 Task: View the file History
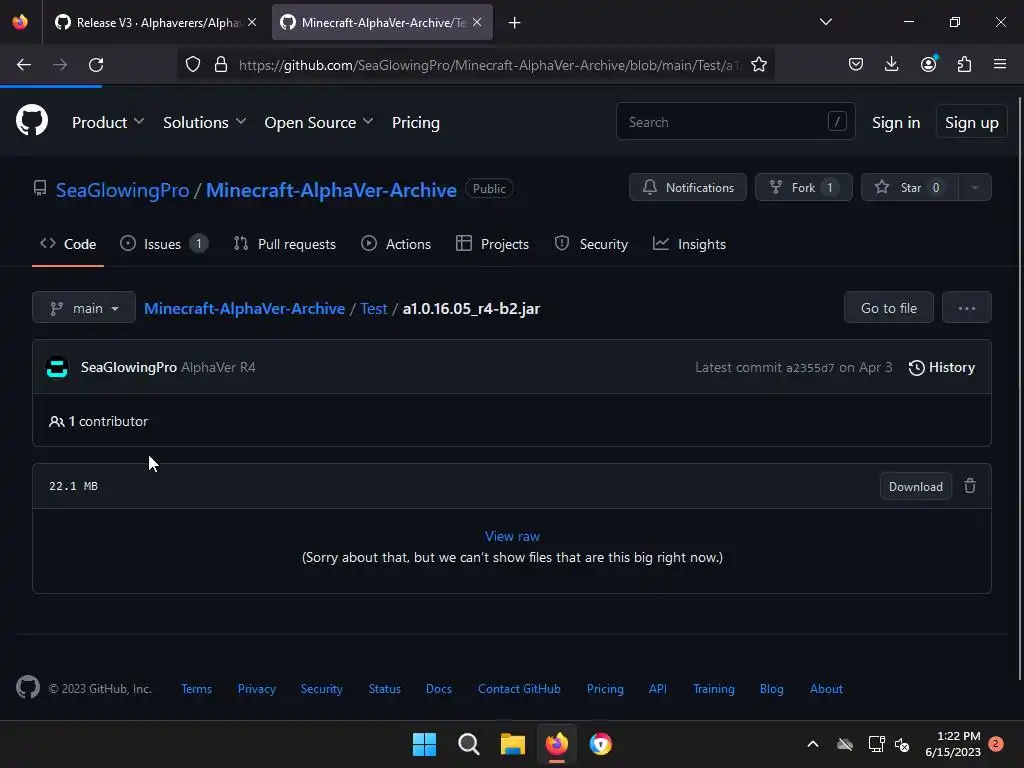[942, 367]
